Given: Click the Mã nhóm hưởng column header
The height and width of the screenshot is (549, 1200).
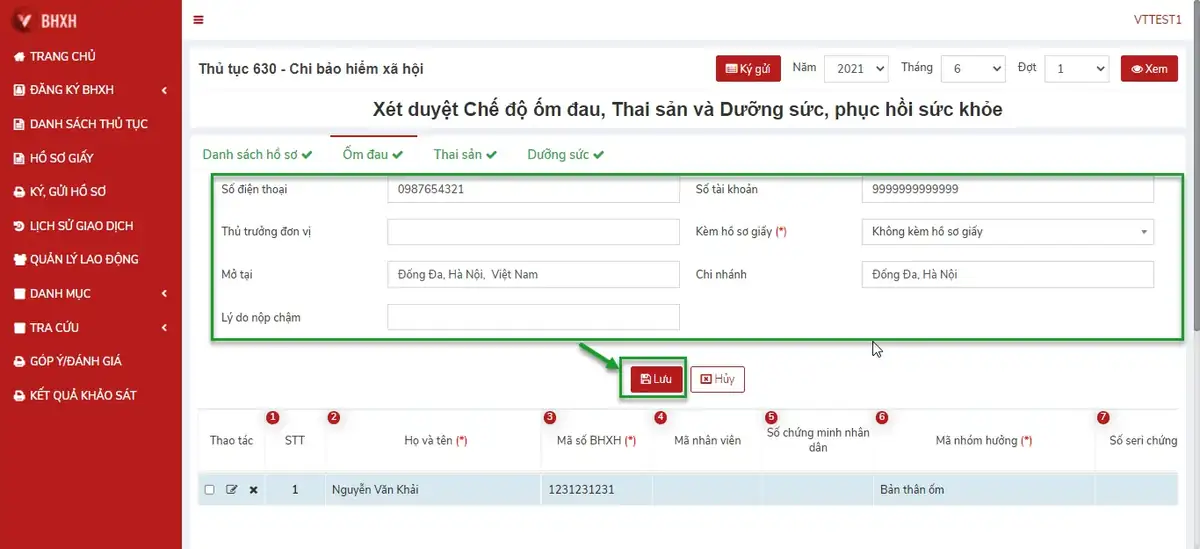Looking at the screenshot, I should point(984,440).
